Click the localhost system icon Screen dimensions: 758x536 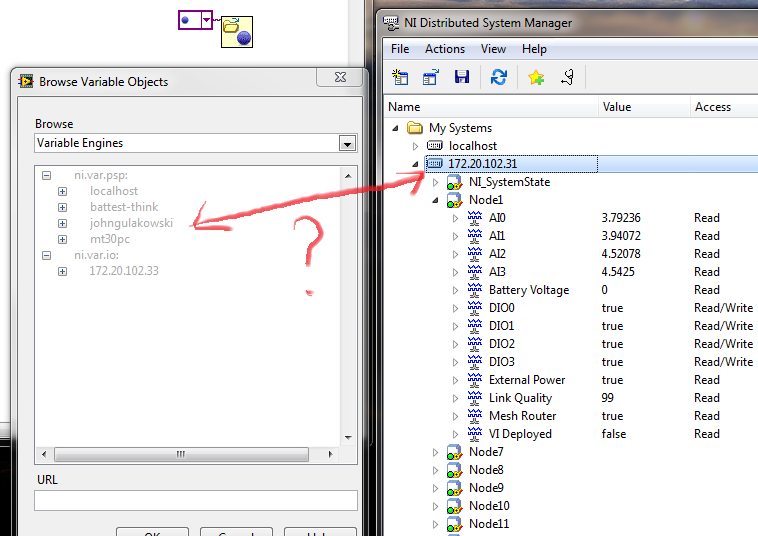pyautogui.click(x=435, y=145)
